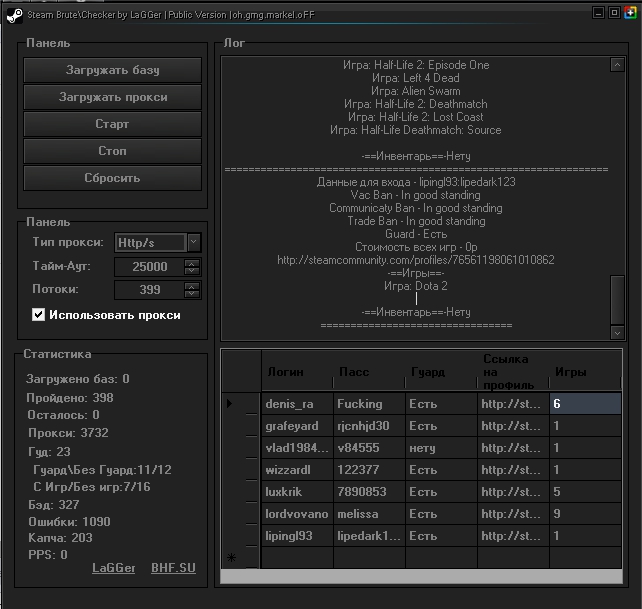Viewport: 642px width, 609px height.
Task: Click the log line Игра: Dota 2
Action: click(416, 286)
